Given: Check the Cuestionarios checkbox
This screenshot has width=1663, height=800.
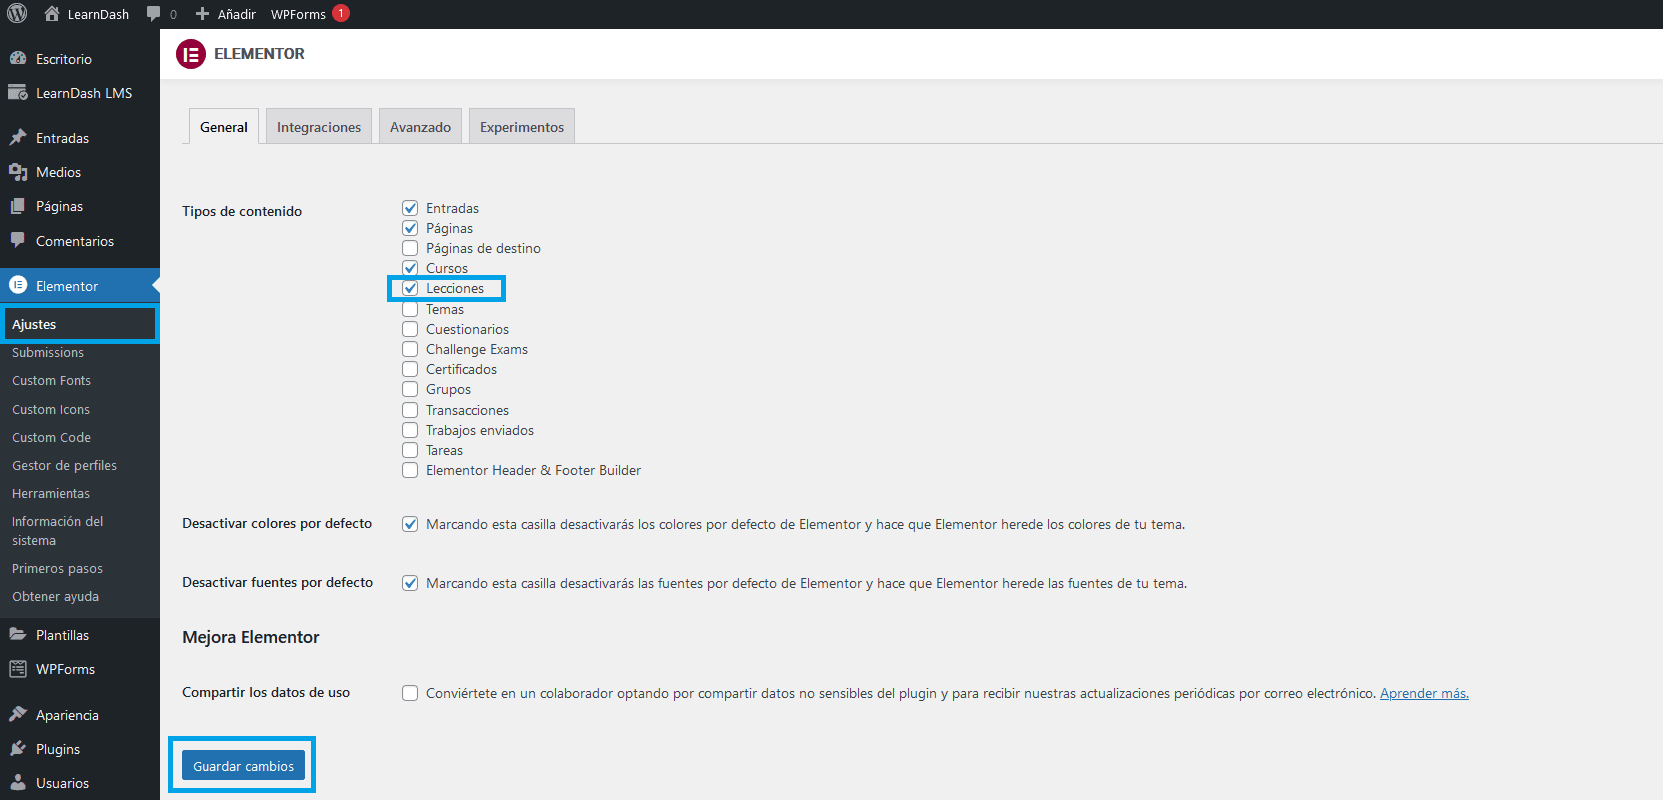Looking at the screenshot, I should tap(410, 329).
